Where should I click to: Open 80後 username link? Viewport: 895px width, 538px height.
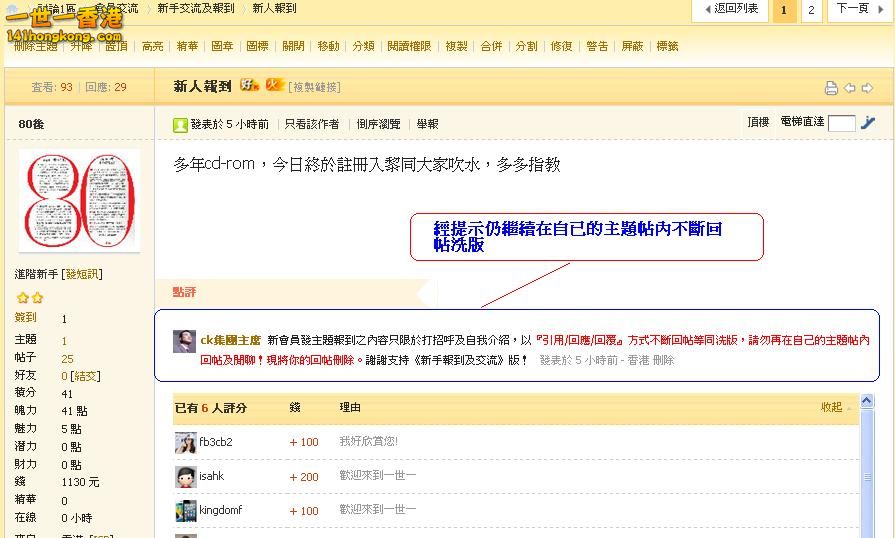31,124
